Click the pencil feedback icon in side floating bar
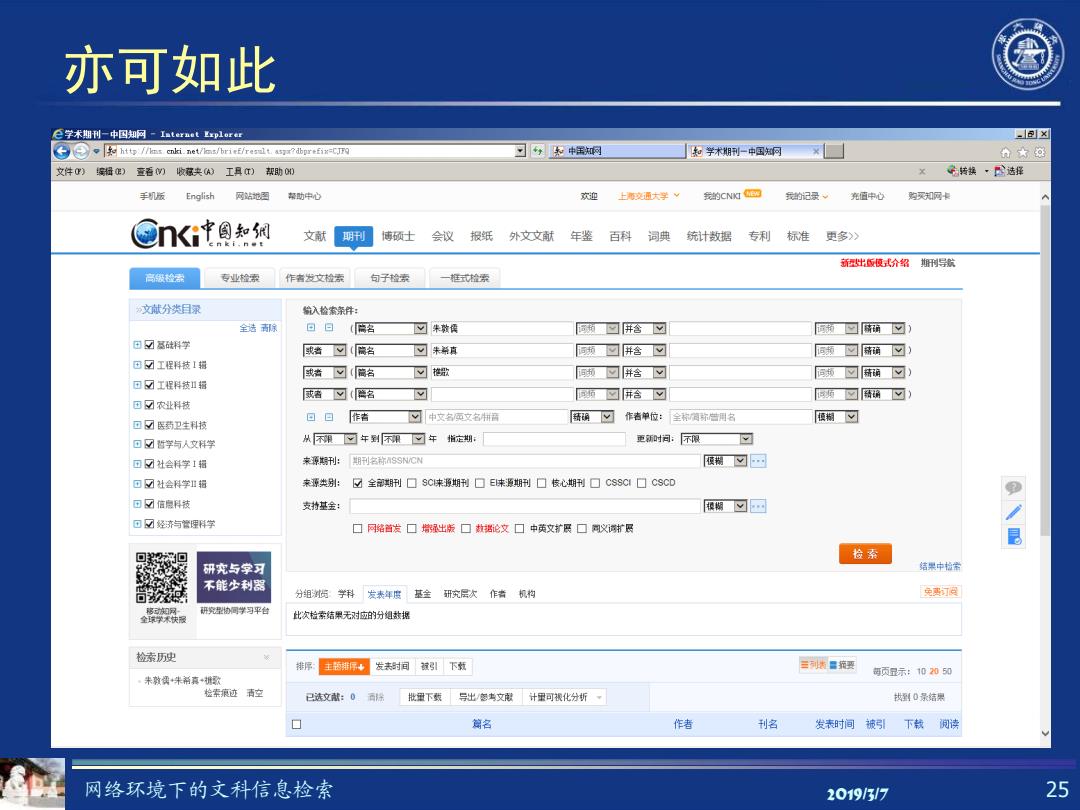 [x=1013, y=512]
